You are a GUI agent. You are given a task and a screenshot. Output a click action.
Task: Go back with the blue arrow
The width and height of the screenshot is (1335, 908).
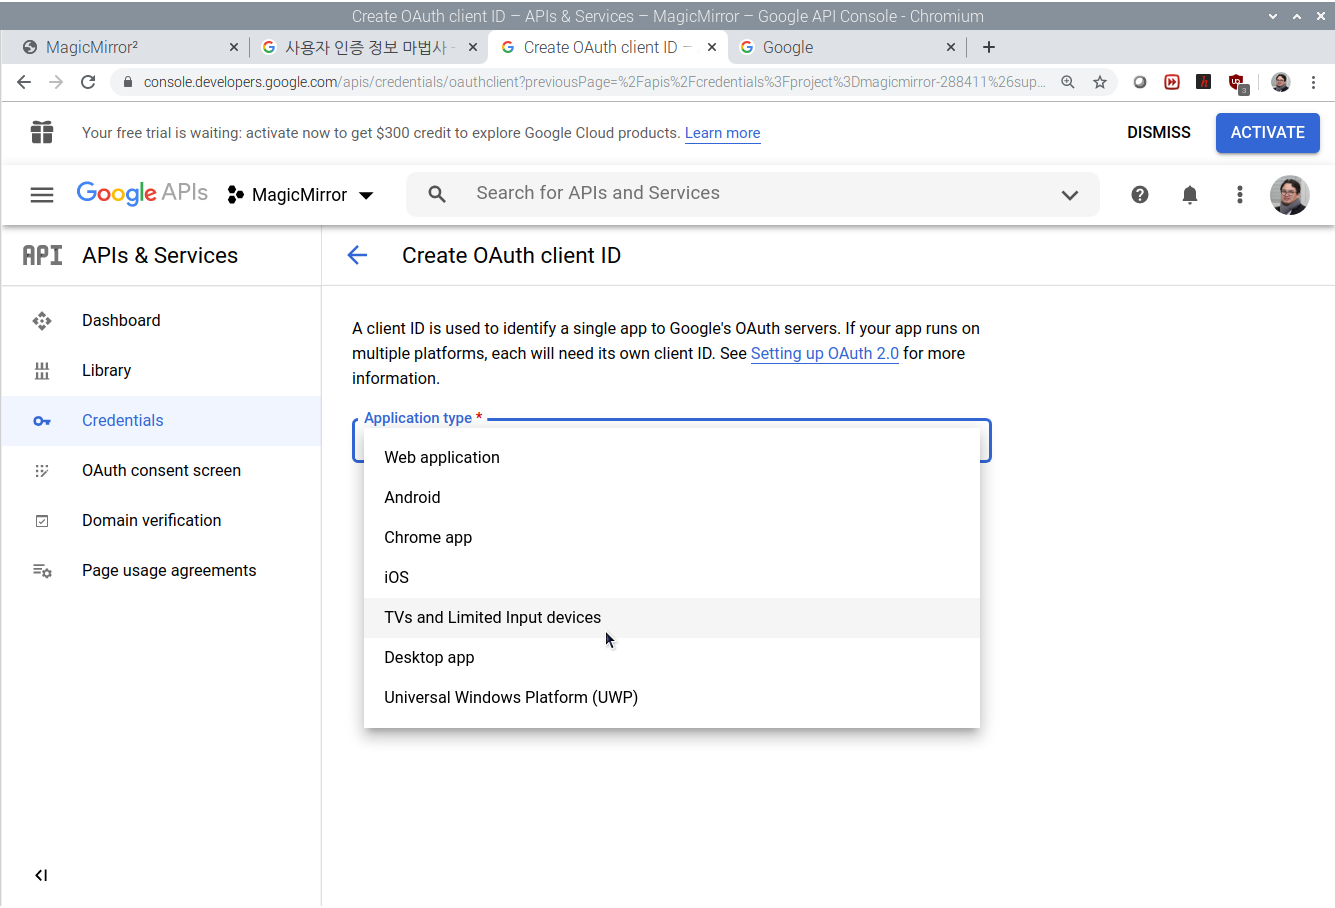pos(357,255)
